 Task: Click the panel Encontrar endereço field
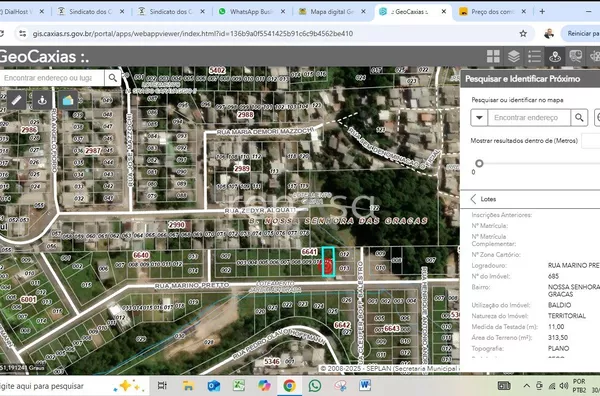(529, 117)
